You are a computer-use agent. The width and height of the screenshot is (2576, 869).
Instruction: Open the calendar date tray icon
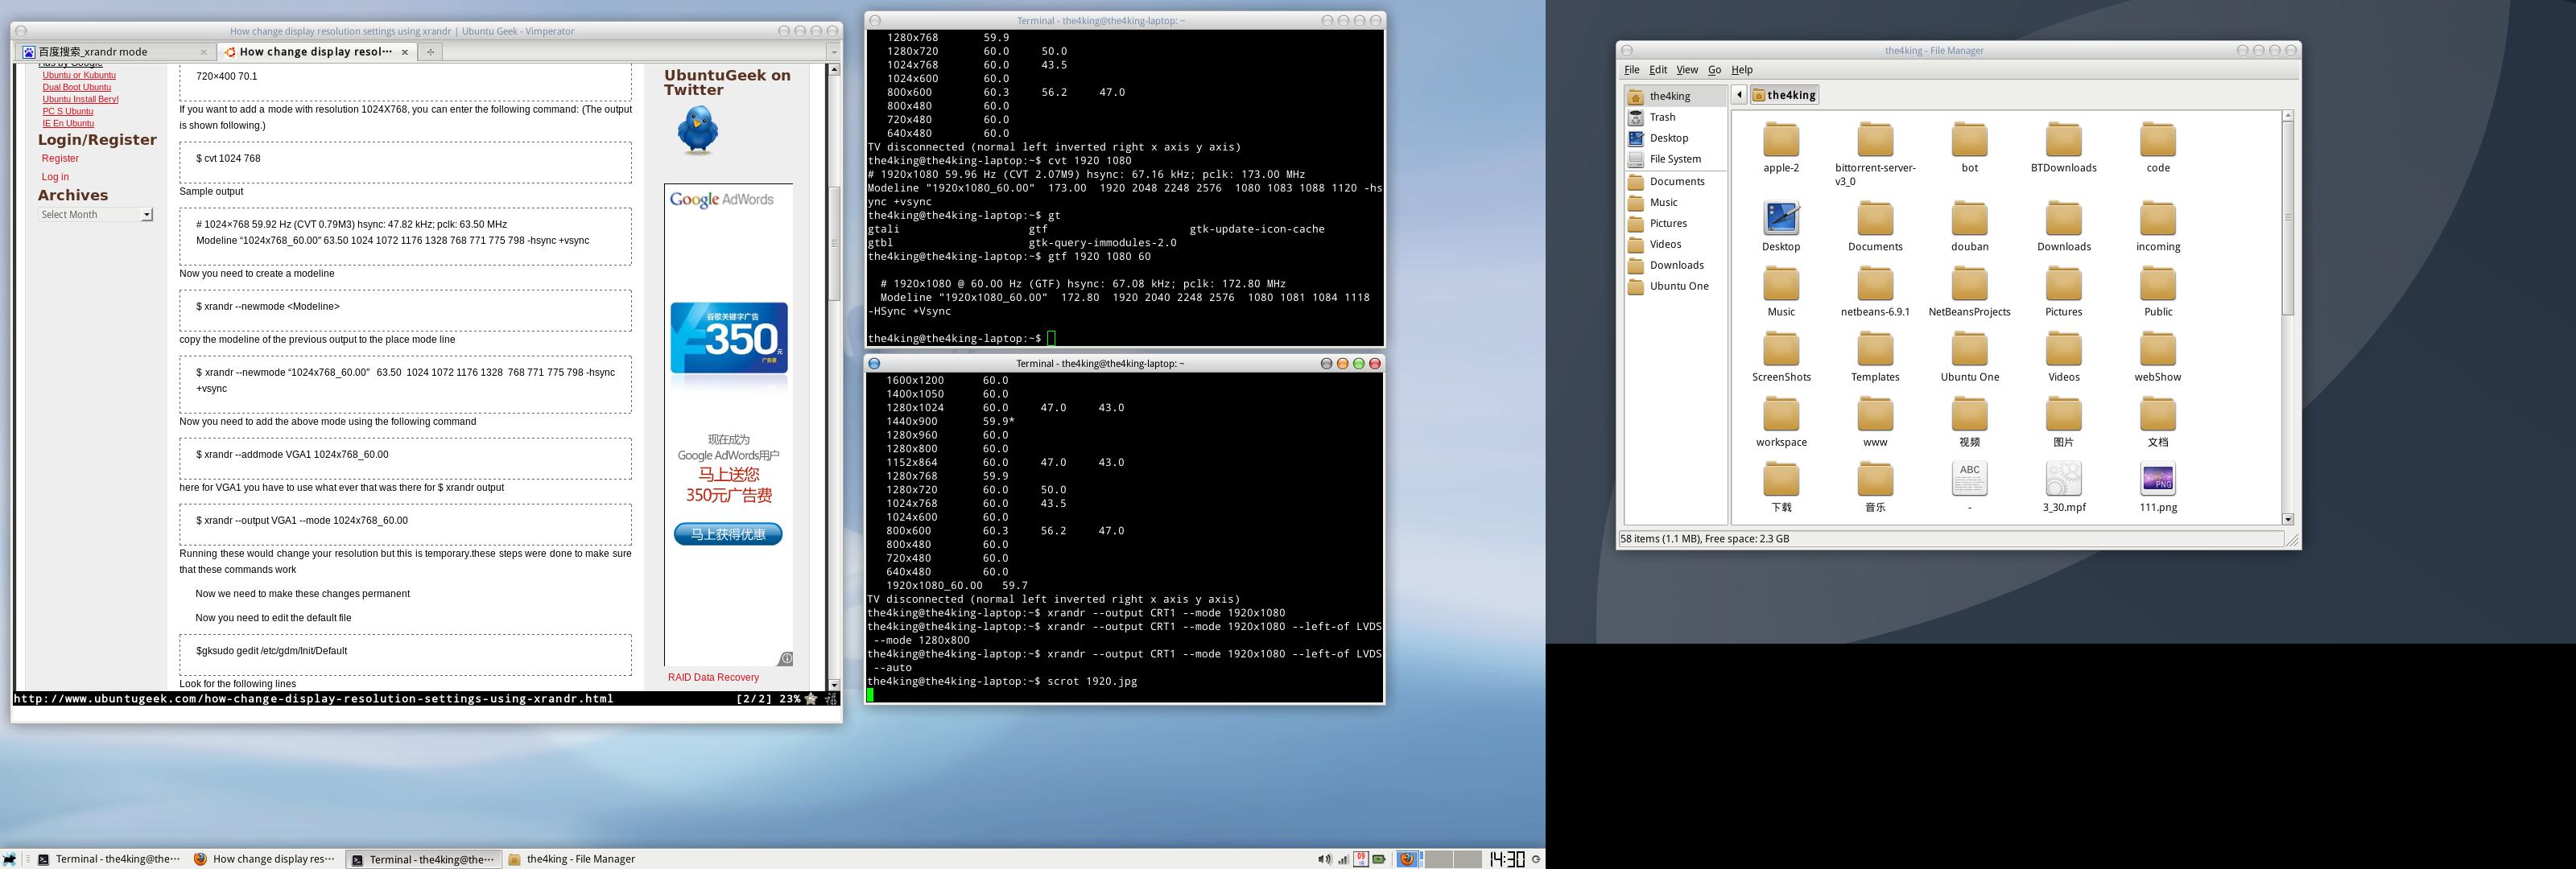(x=1361, y=859)
